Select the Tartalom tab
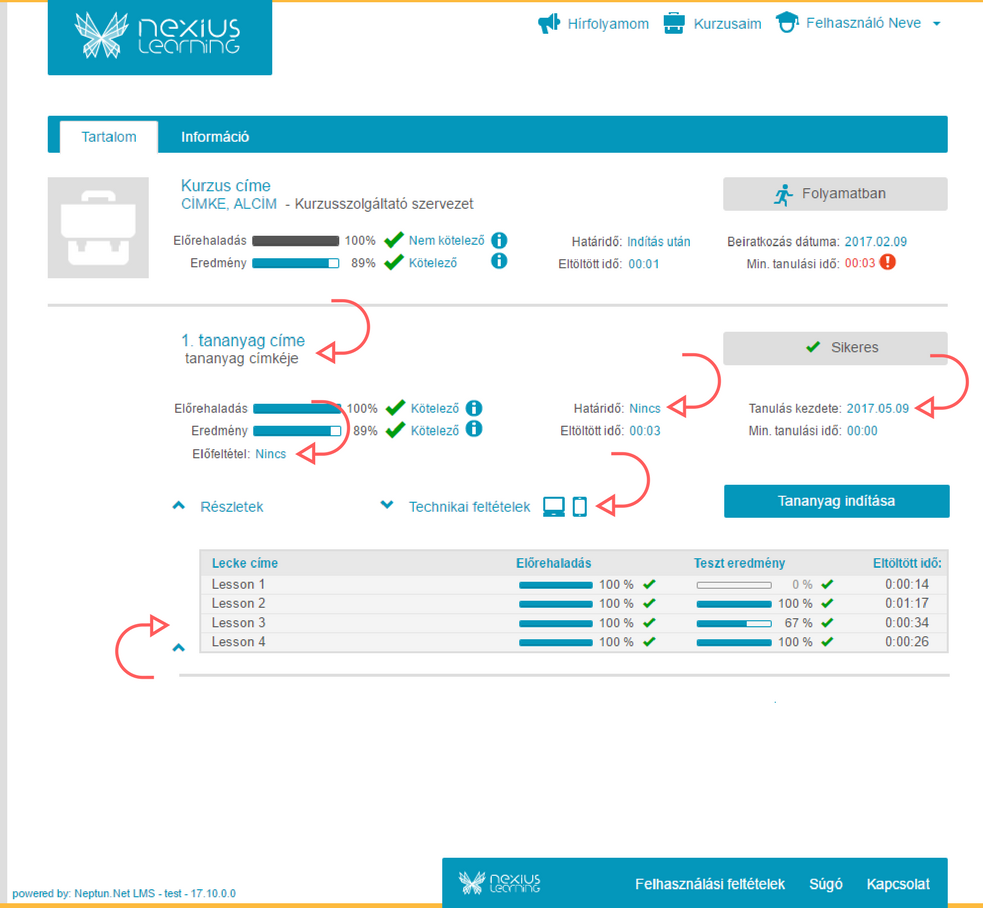 point(109,137)
